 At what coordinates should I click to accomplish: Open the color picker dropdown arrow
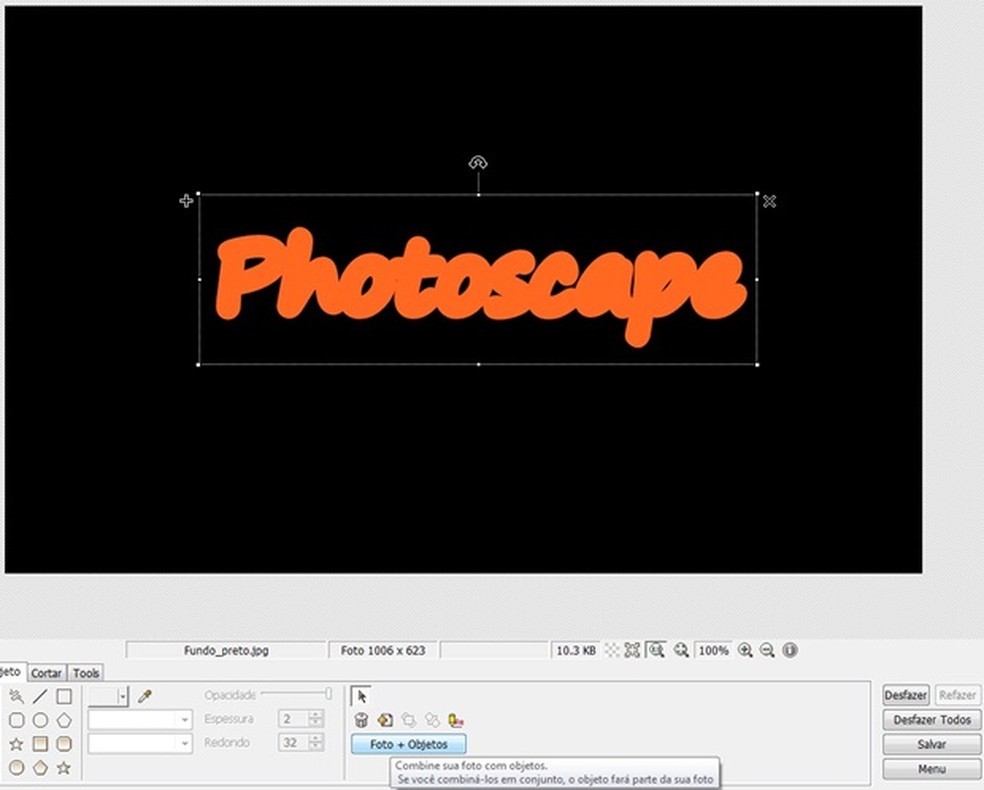[123, 696]
